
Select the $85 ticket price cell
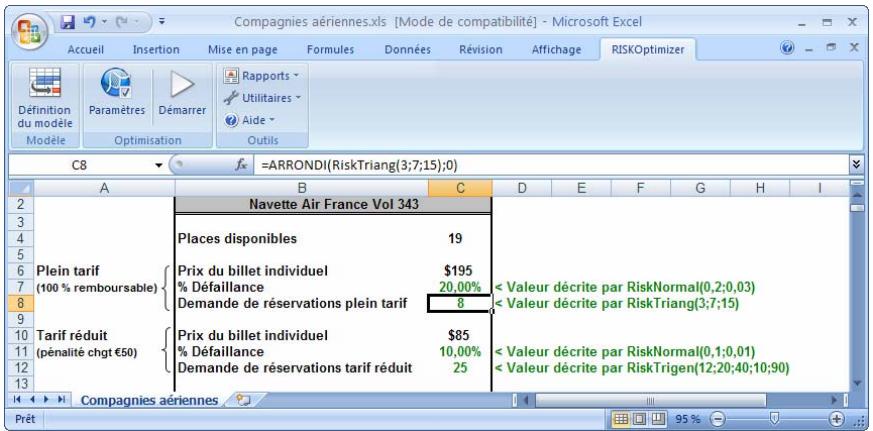tap(460, 335)
